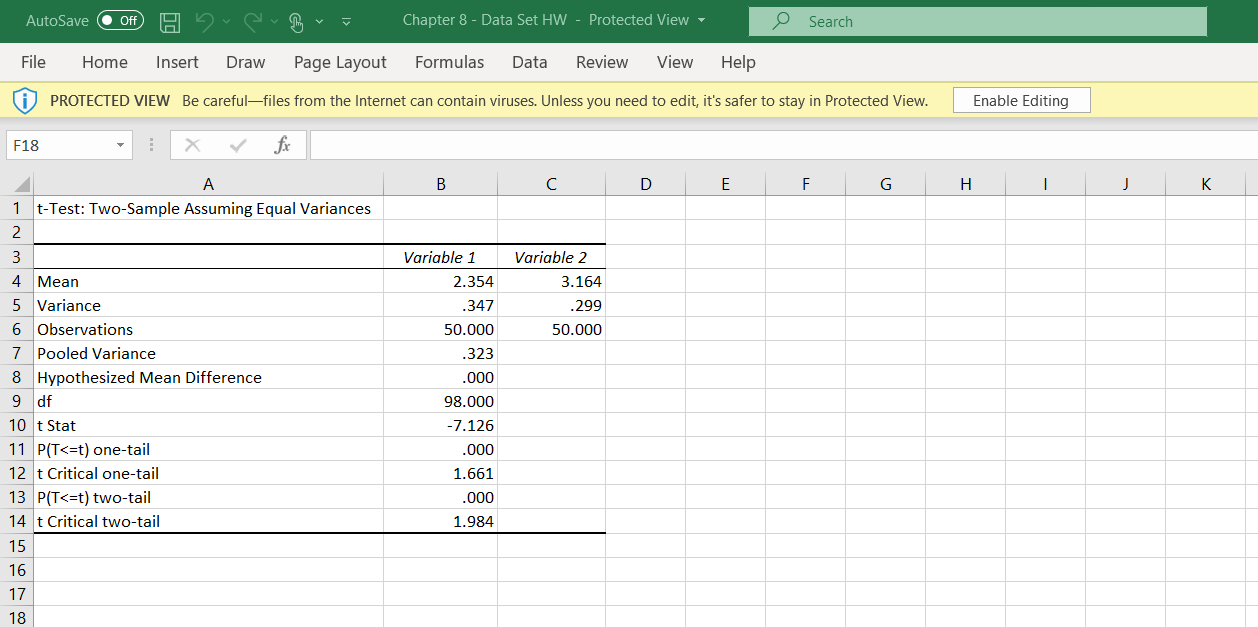Viewport: 1258px width, 627px height.
Task: Click the Save icon
Action: click(x=170, y=20)
